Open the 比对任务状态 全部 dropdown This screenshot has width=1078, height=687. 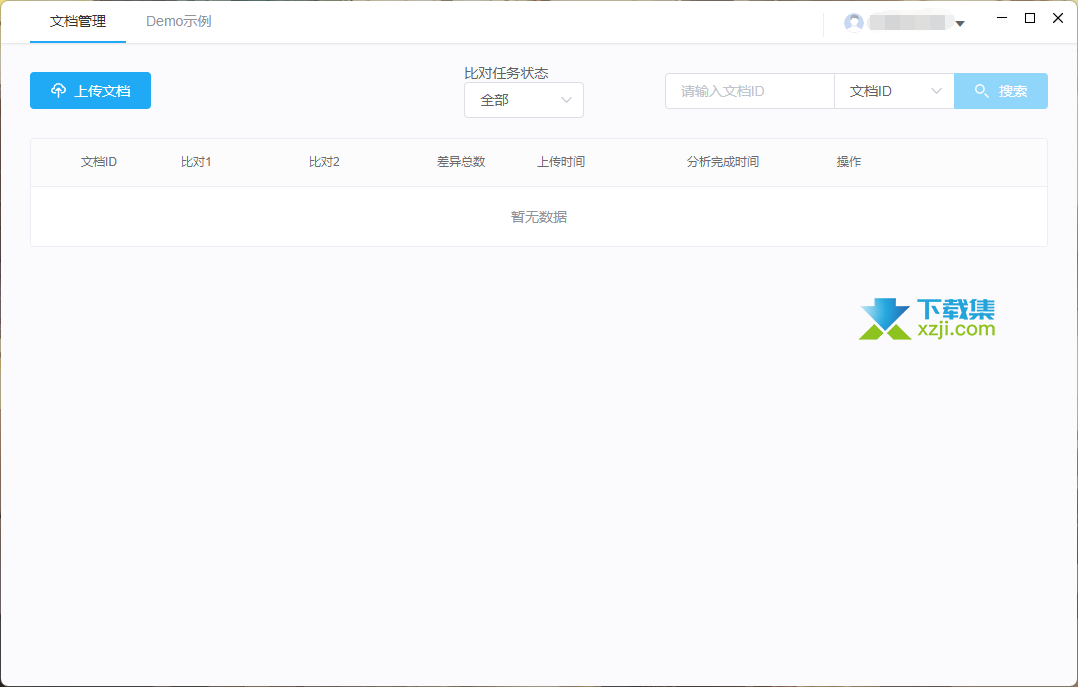pyautogui.click(x=524, y=100)
